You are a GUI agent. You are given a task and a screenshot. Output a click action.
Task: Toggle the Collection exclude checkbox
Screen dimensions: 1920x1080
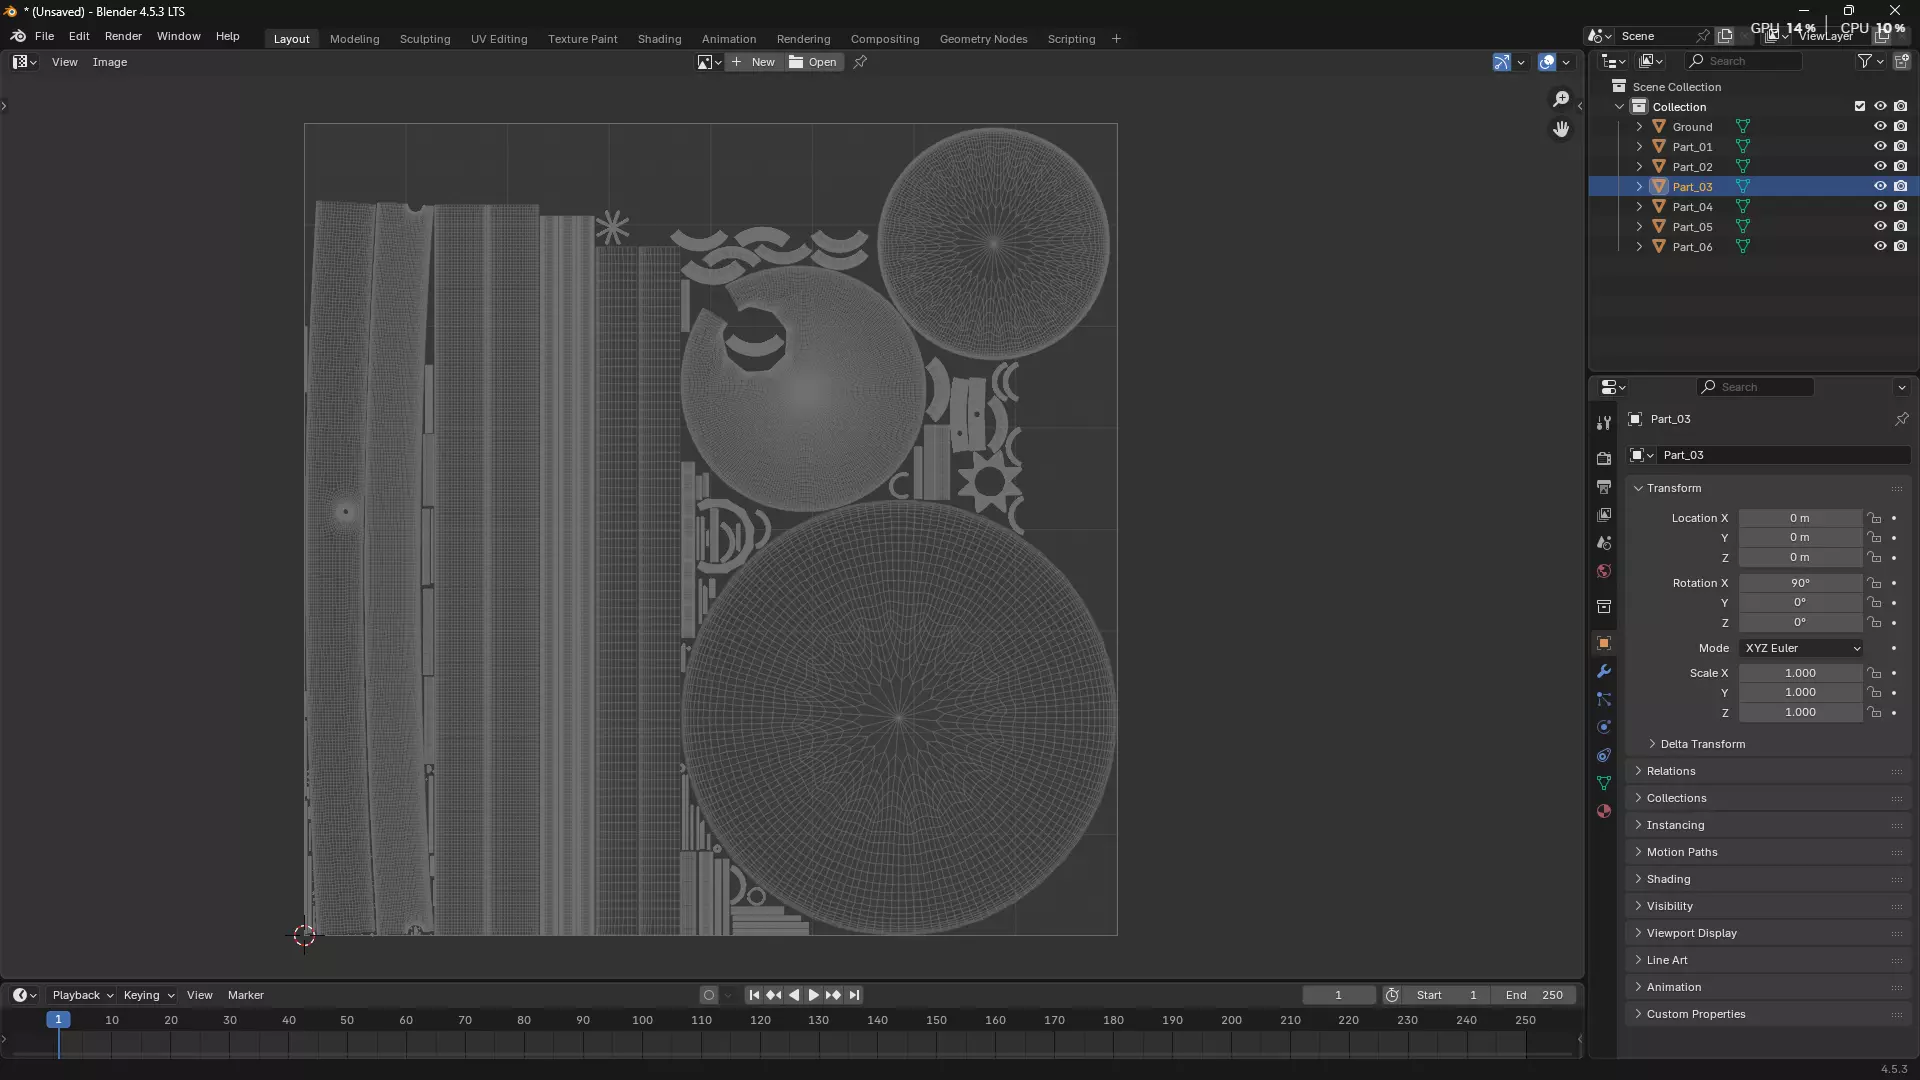(x=1860, y=106)
